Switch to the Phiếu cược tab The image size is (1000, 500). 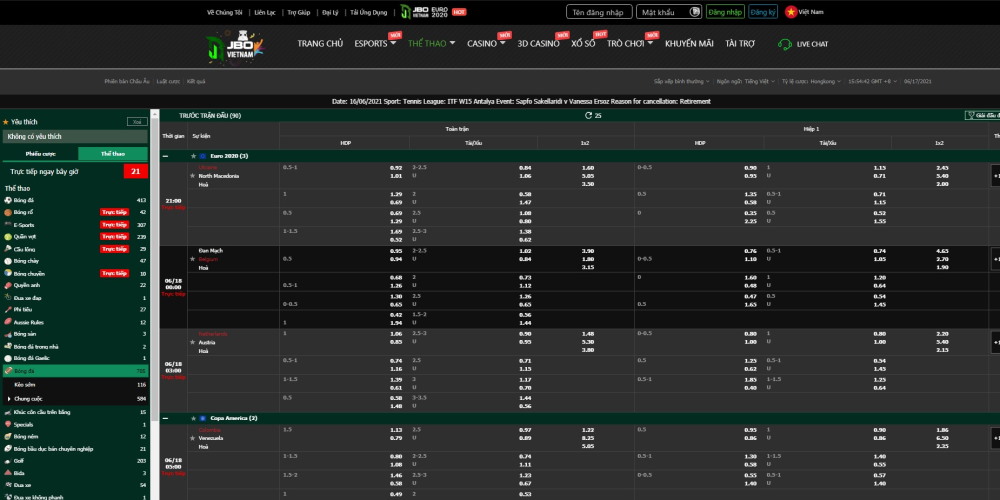pos(41,154)
